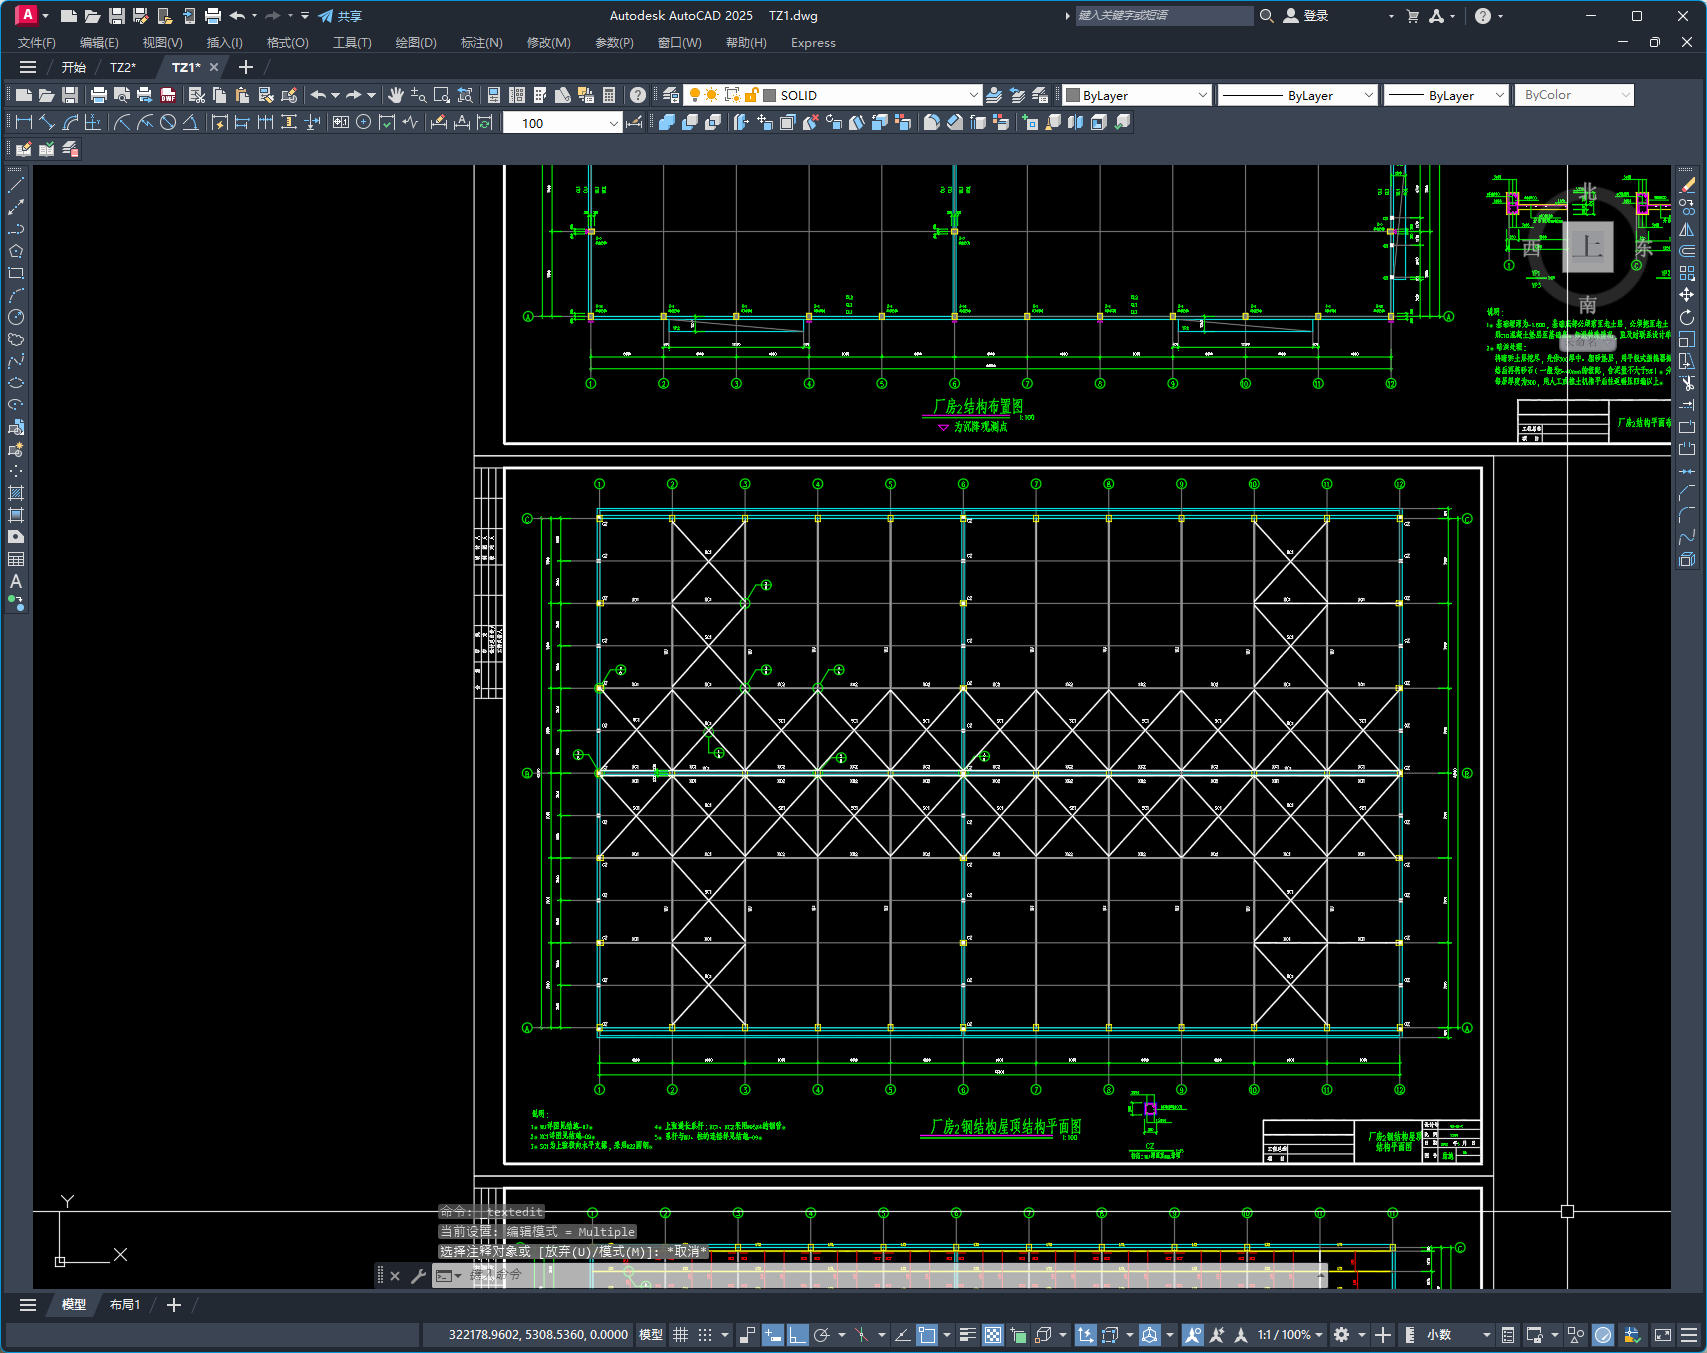
Task: Click the customize command line wrench icon
Action: coord(418,1276)
